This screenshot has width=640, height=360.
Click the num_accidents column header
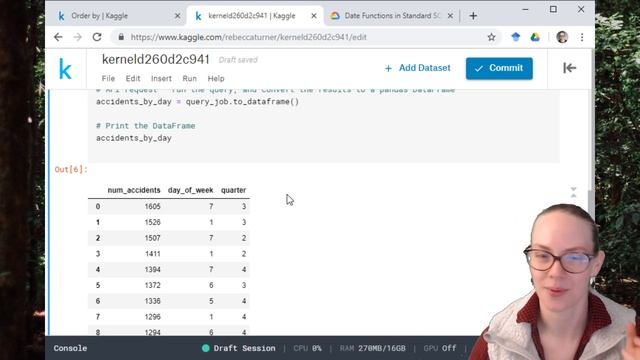click(x=134, y=190)
